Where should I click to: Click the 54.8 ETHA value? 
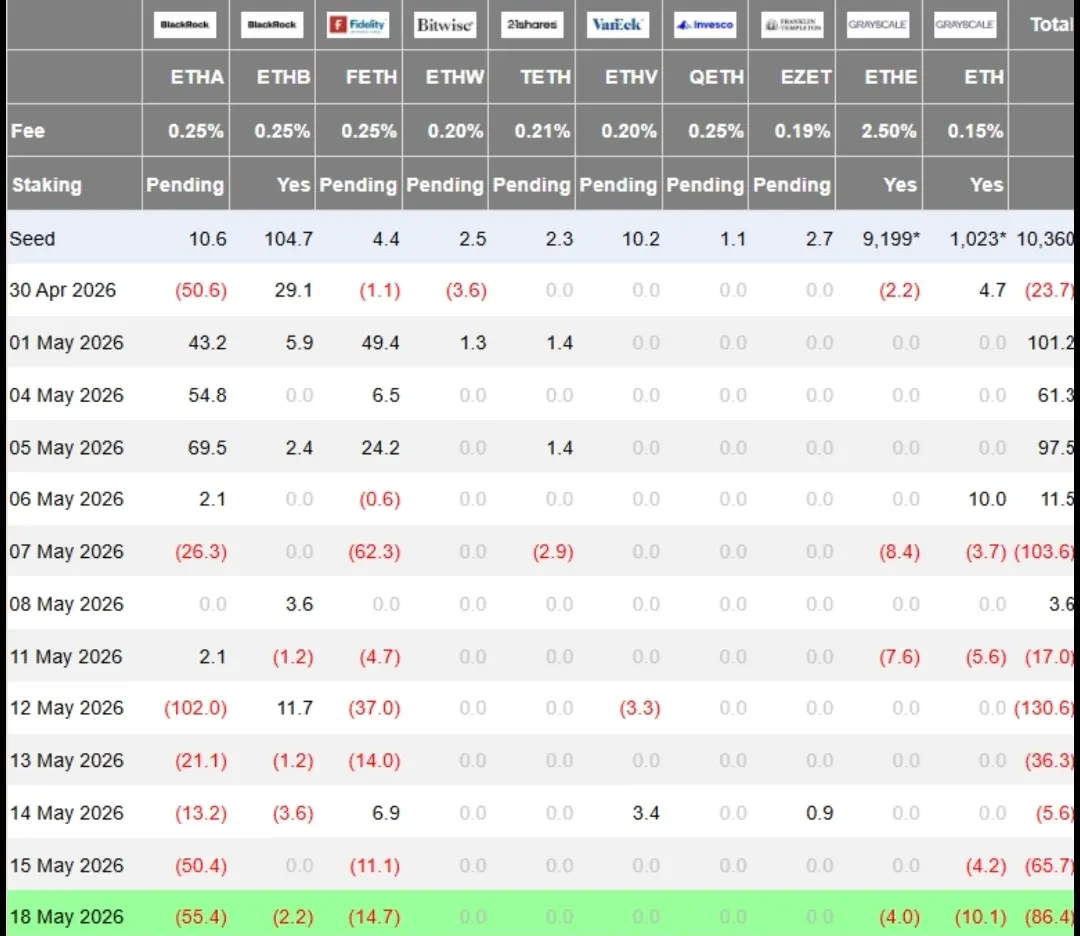207,395
